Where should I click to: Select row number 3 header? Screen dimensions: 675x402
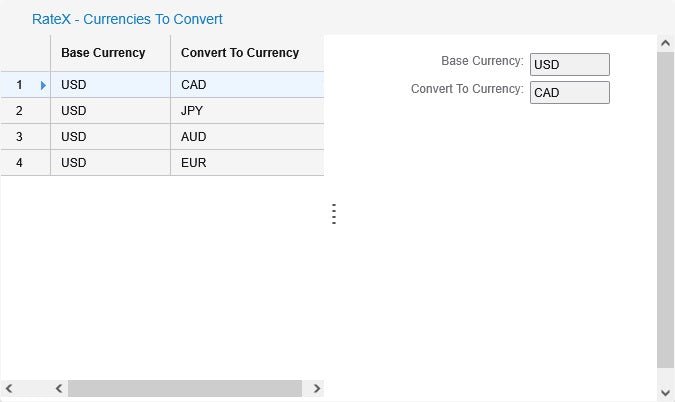20,137
